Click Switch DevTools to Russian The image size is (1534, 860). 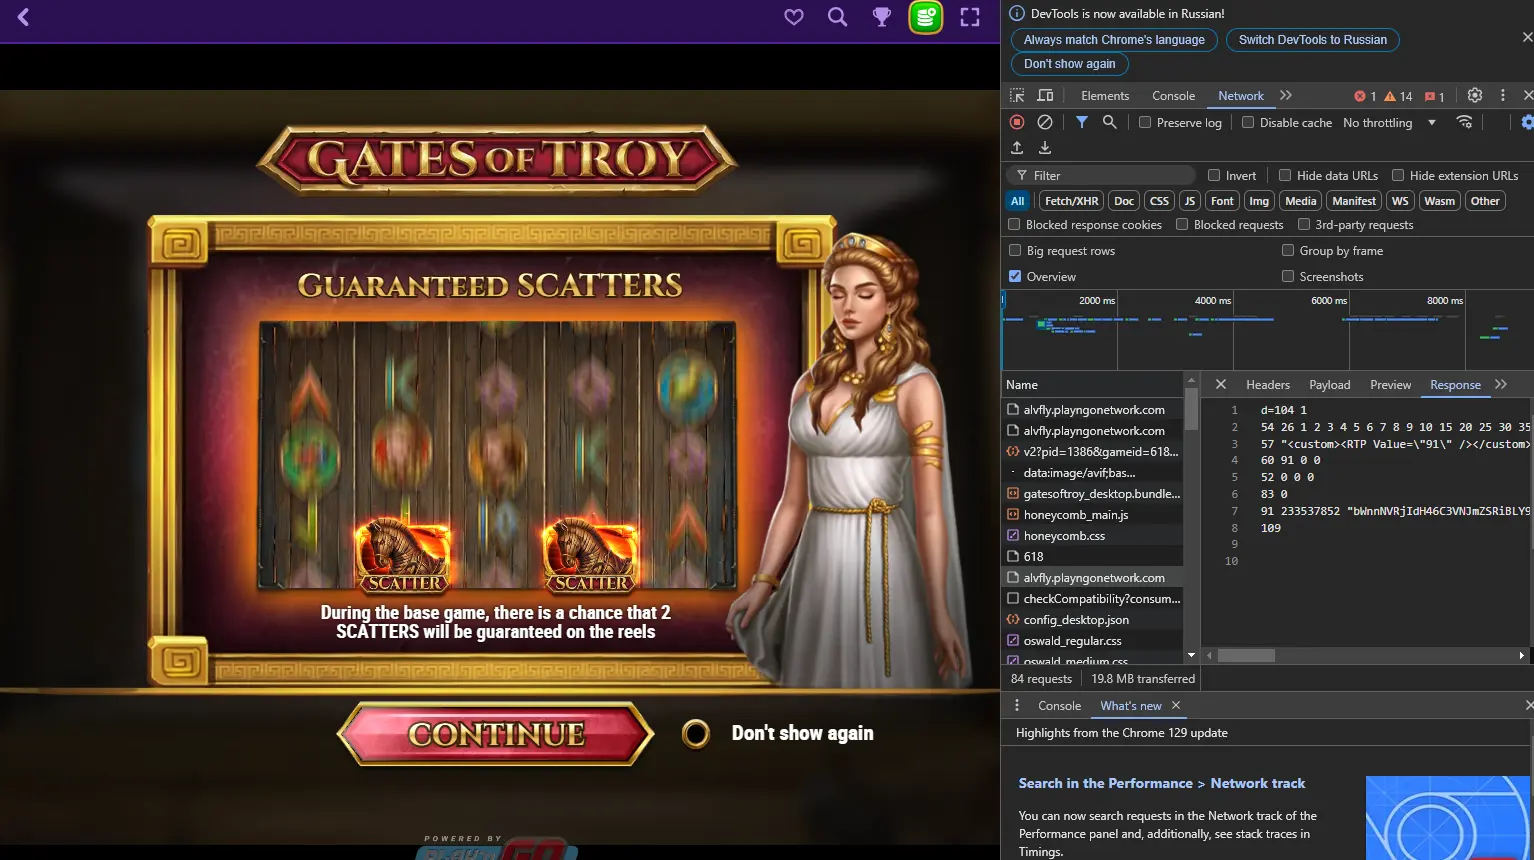(x=1312, y=40)
